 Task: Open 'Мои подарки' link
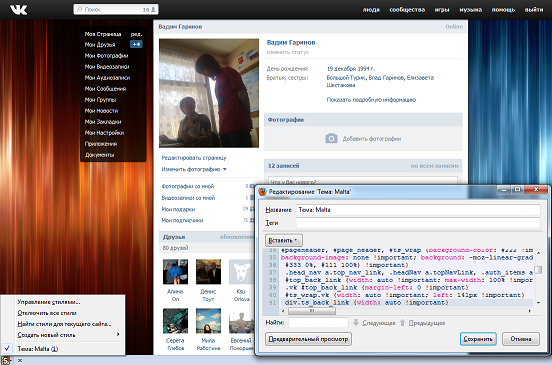(178, 209)
